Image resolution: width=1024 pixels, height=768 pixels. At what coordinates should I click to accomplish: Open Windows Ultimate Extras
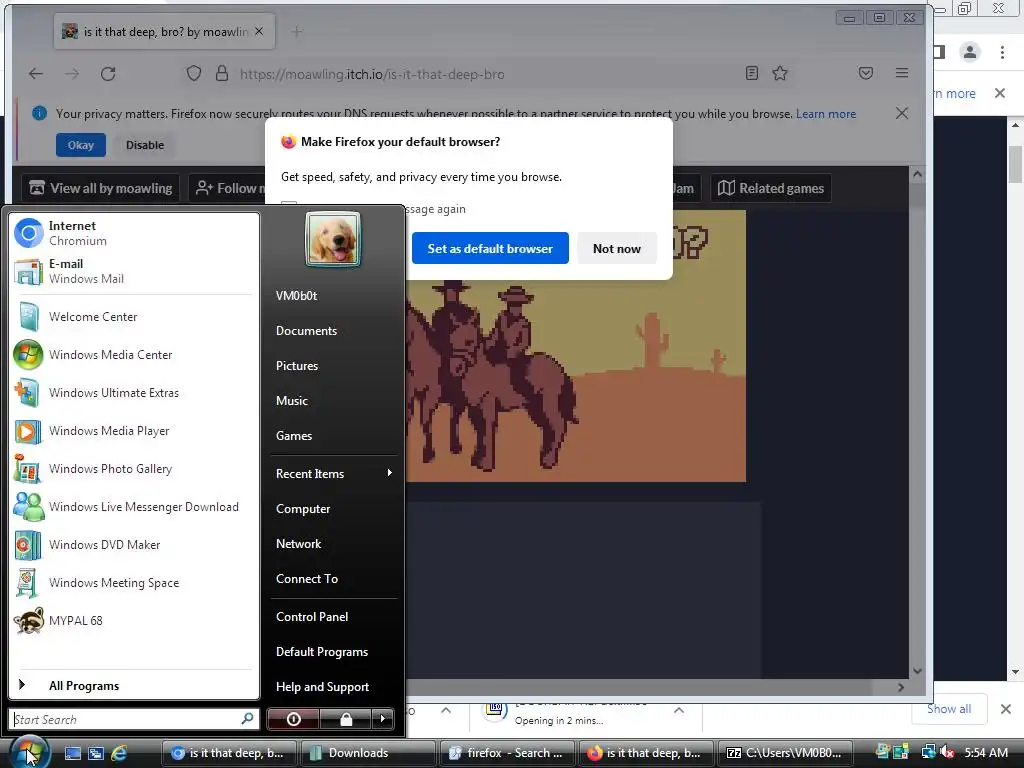pos(134,392)
